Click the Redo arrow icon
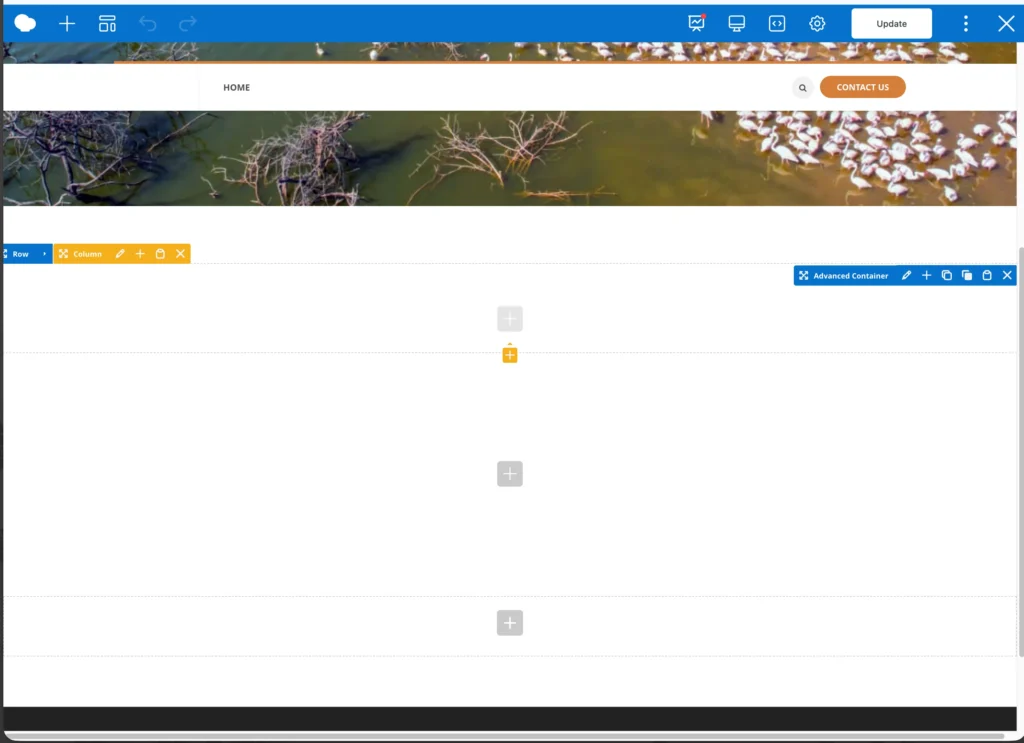 [187, 24]
